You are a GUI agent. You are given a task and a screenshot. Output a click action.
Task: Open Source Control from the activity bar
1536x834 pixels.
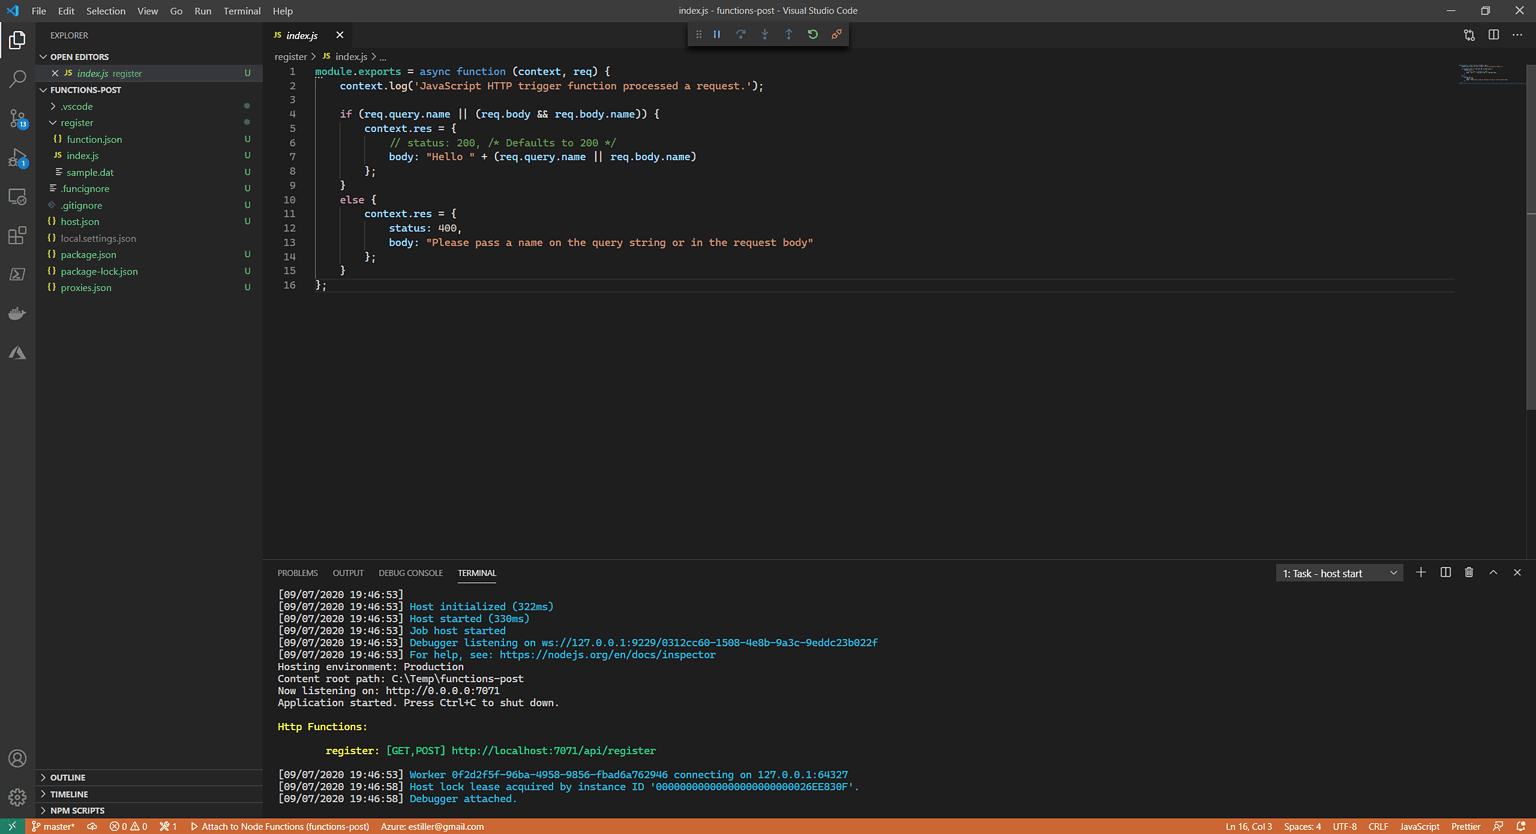click(x=16, y=118)
